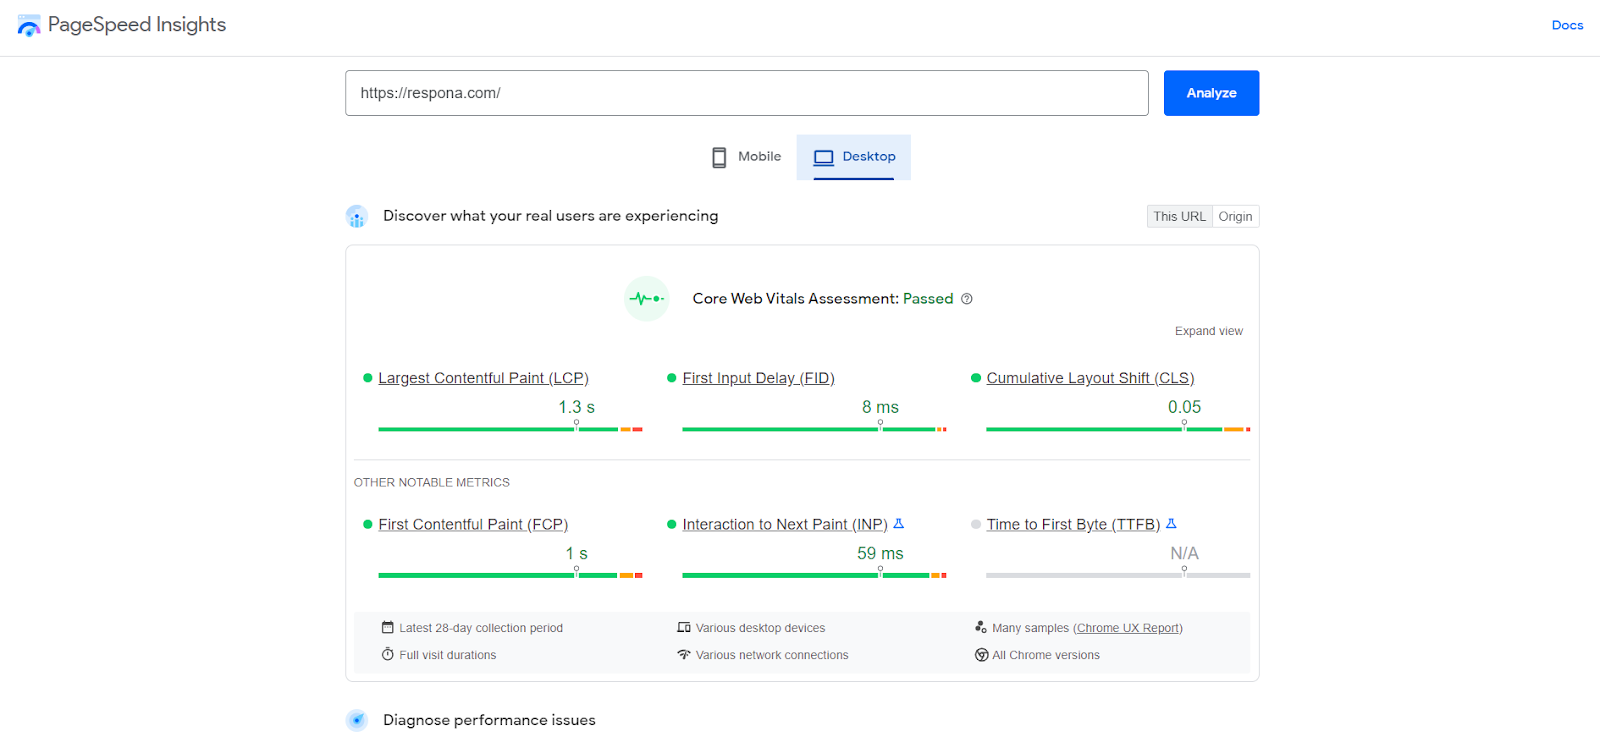This screenshot has height=748, width=1600.
Task: Click the INP distribution bar
Action: pyautogui.click(x=814, y=575)
